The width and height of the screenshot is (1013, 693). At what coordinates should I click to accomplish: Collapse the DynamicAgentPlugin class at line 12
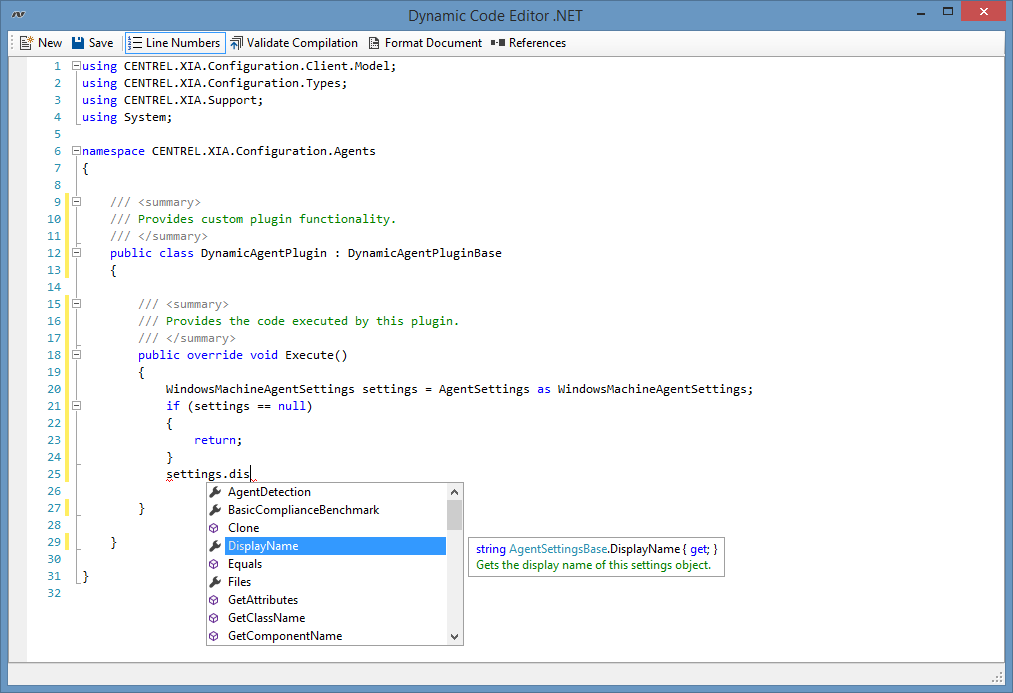click(76, 253)
